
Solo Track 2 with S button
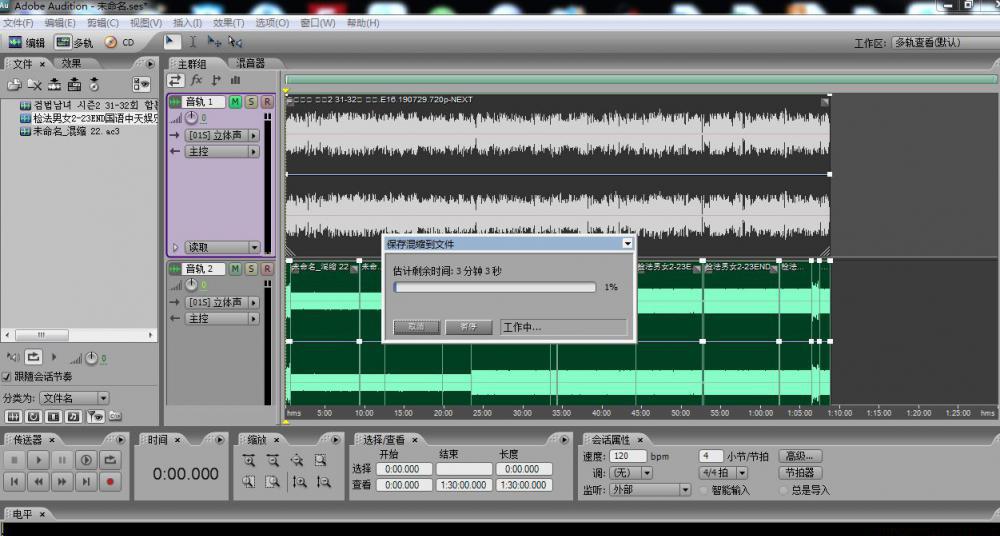tap(251, 269)
